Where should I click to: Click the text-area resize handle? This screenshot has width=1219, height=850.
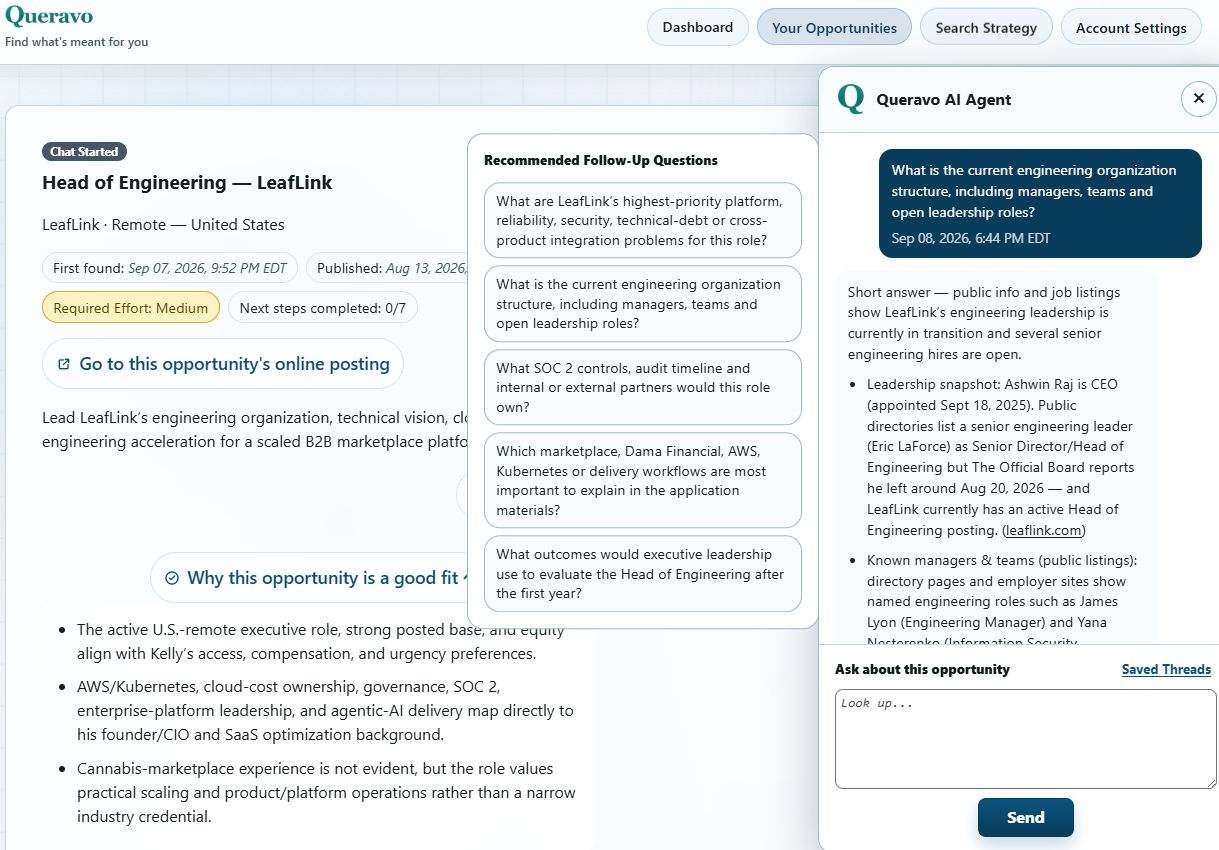(1210, 782)
